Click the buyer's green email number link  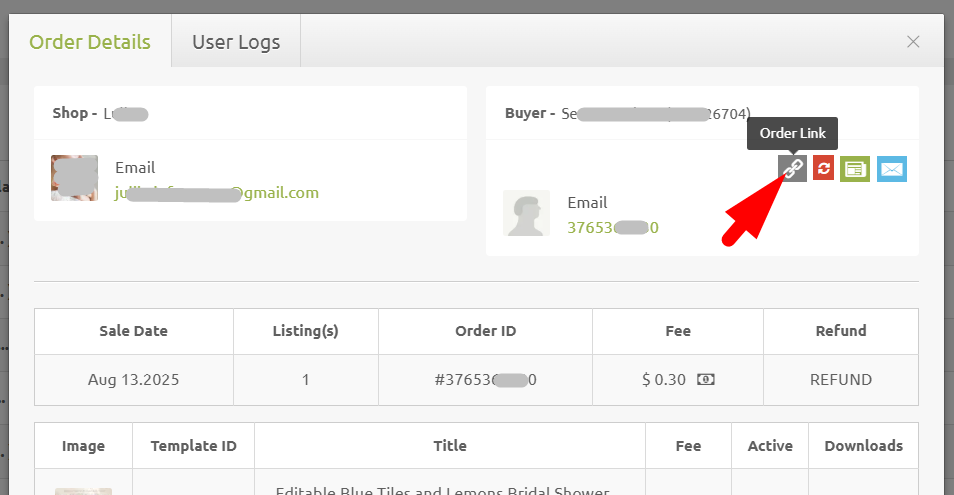[x=613, y=227]
